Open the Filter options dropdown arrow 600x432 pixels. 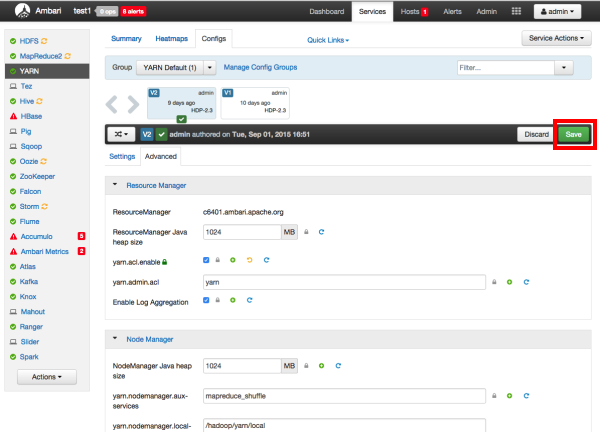coord(564,68)
